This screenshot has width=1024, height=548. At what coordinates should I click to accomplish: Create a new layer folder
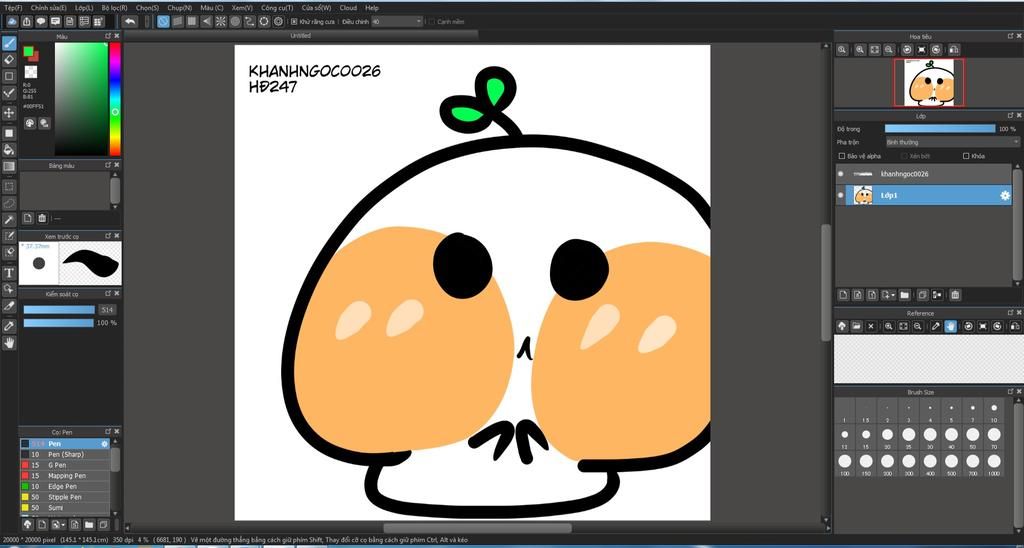tap(904, 295)
